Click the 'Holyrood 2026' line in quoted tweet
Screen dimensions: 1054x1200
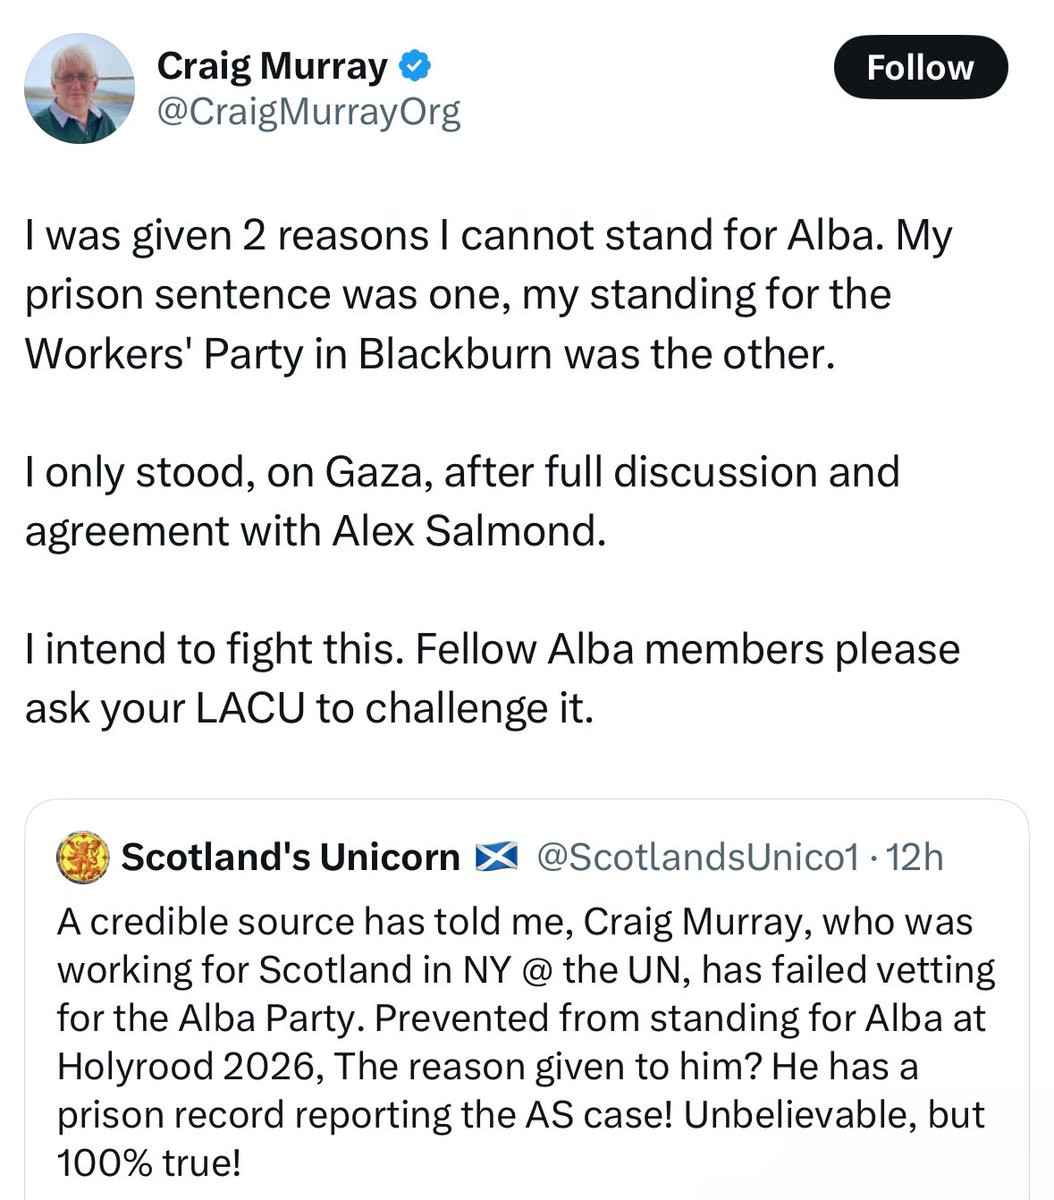(x=487, y=1066)
